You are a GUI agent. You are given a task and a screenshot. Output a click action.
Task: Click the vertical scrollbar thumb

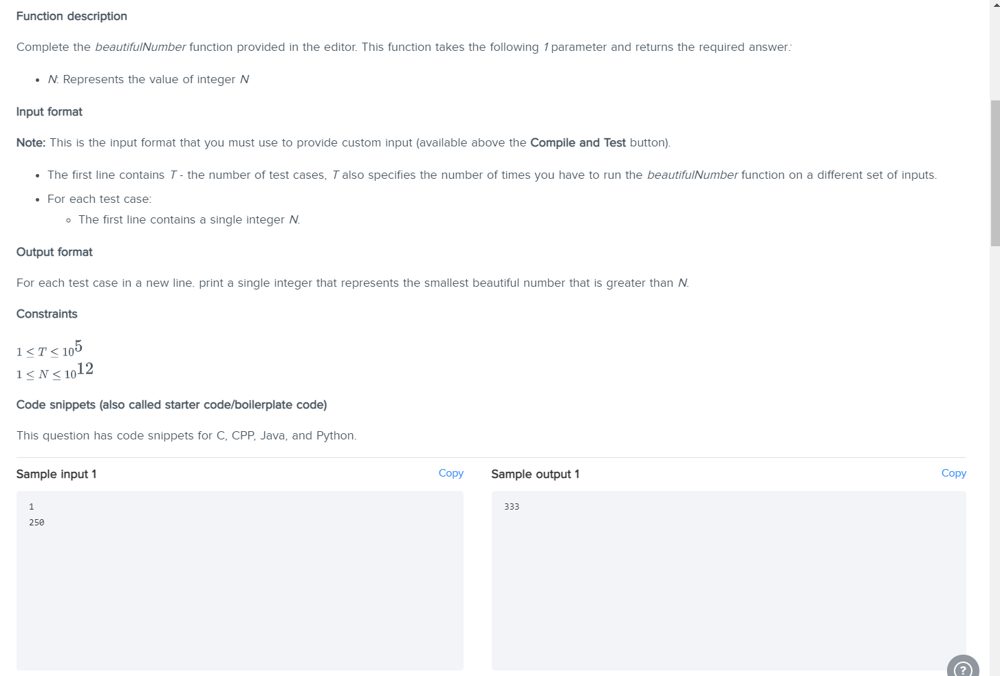995,172
